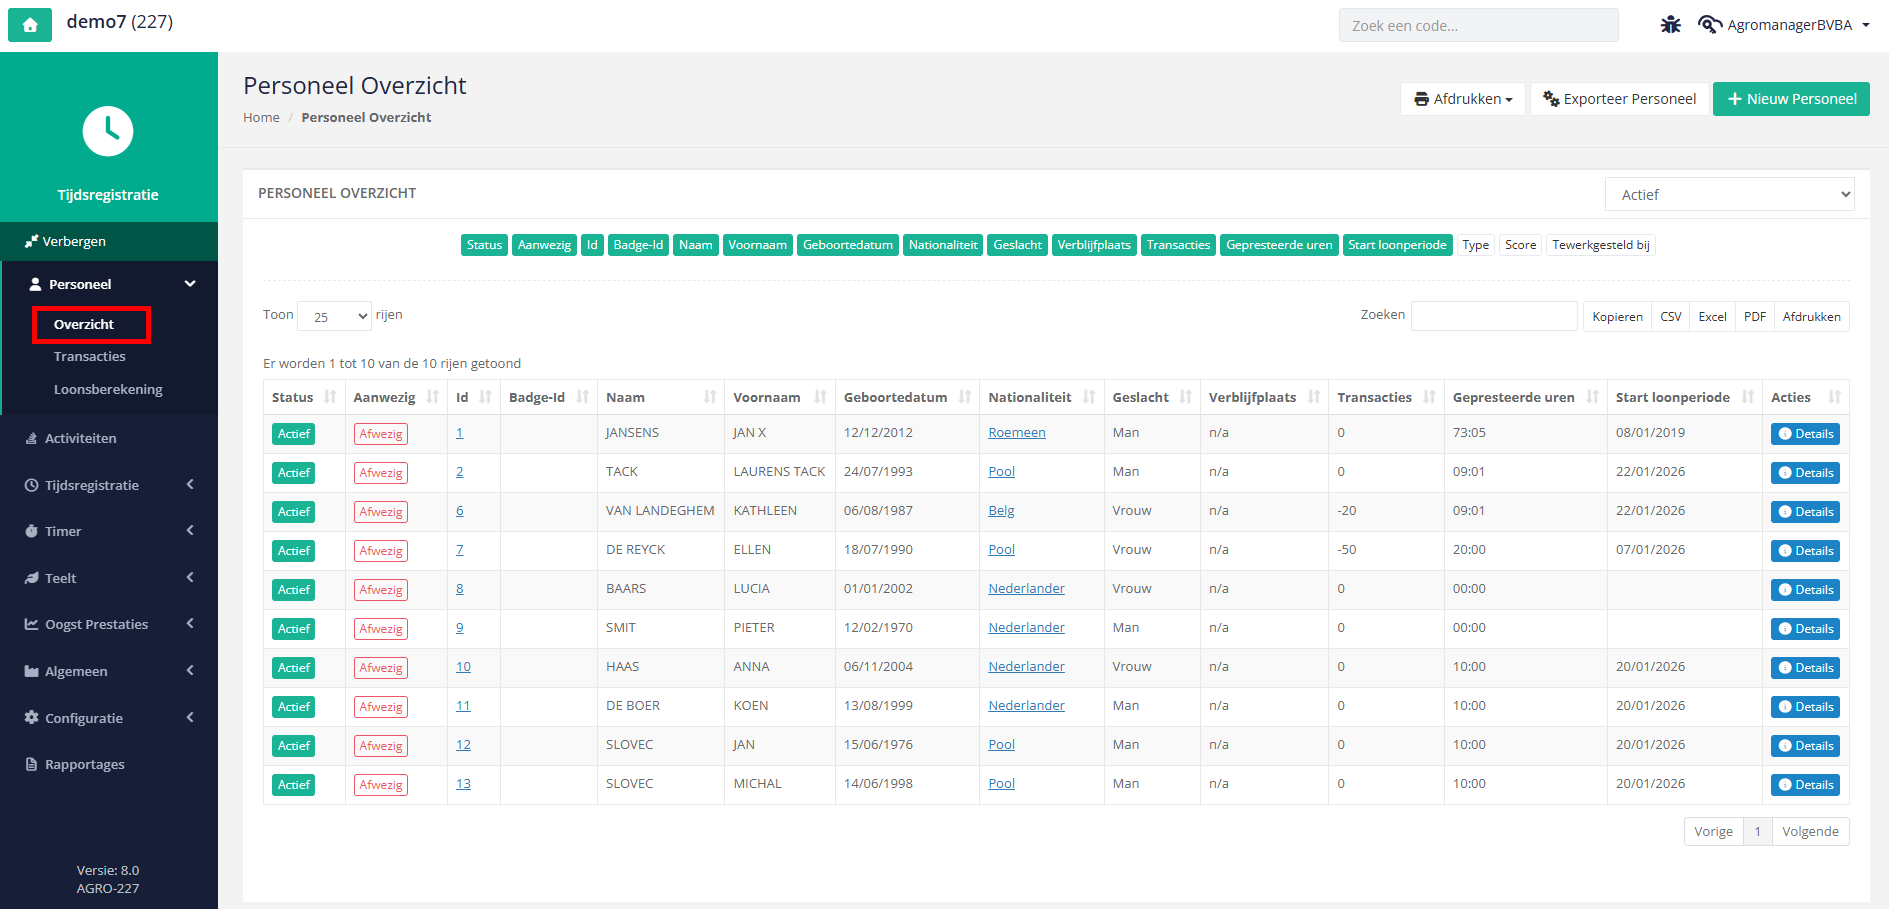Open Details for JANSENS row
1889x909 pixels.
click(x=1805, y=434)
